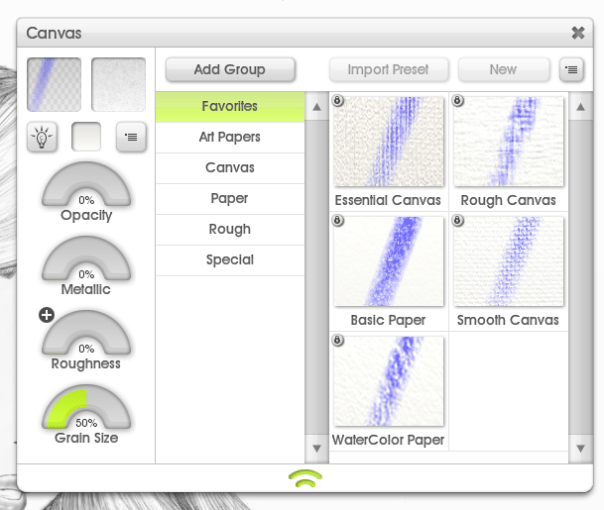Click the green signal icon at panel bottom
The image size is (604, 510).
(305, 478)
